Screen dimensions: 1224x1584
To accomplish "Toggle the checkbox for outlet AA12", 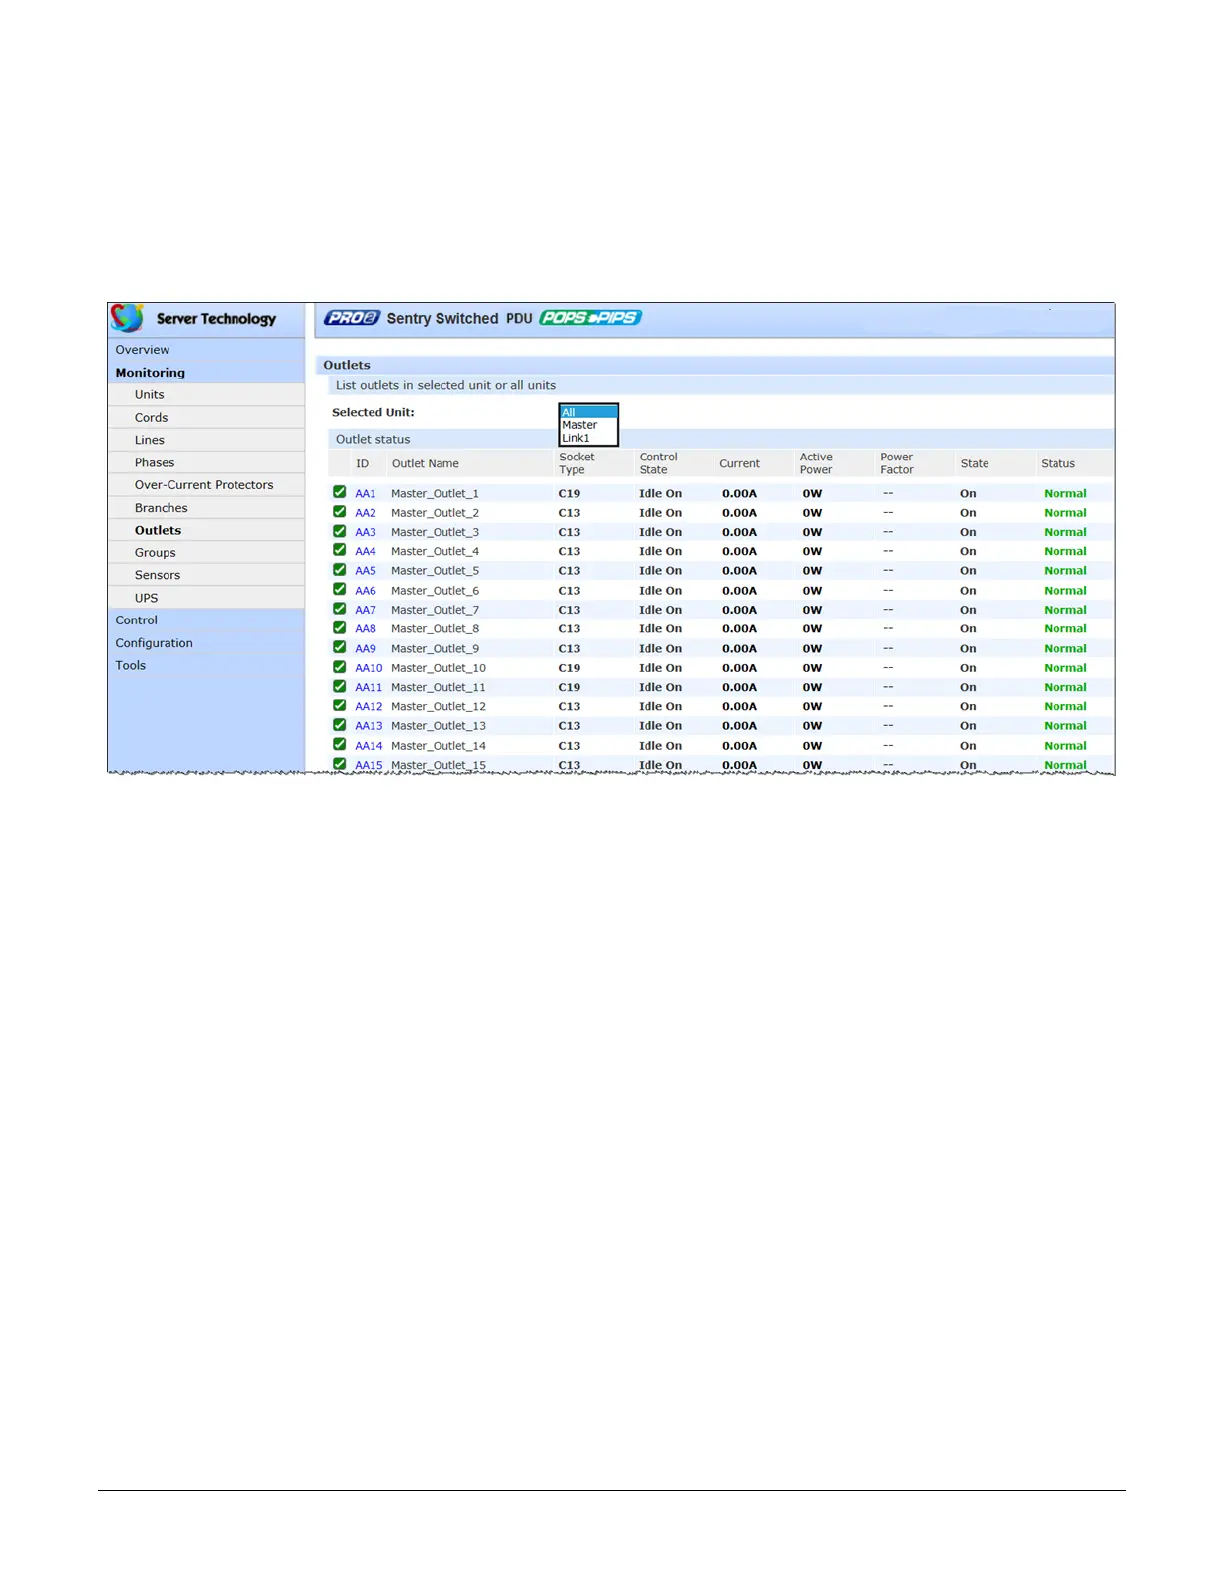I will (340, 705).
